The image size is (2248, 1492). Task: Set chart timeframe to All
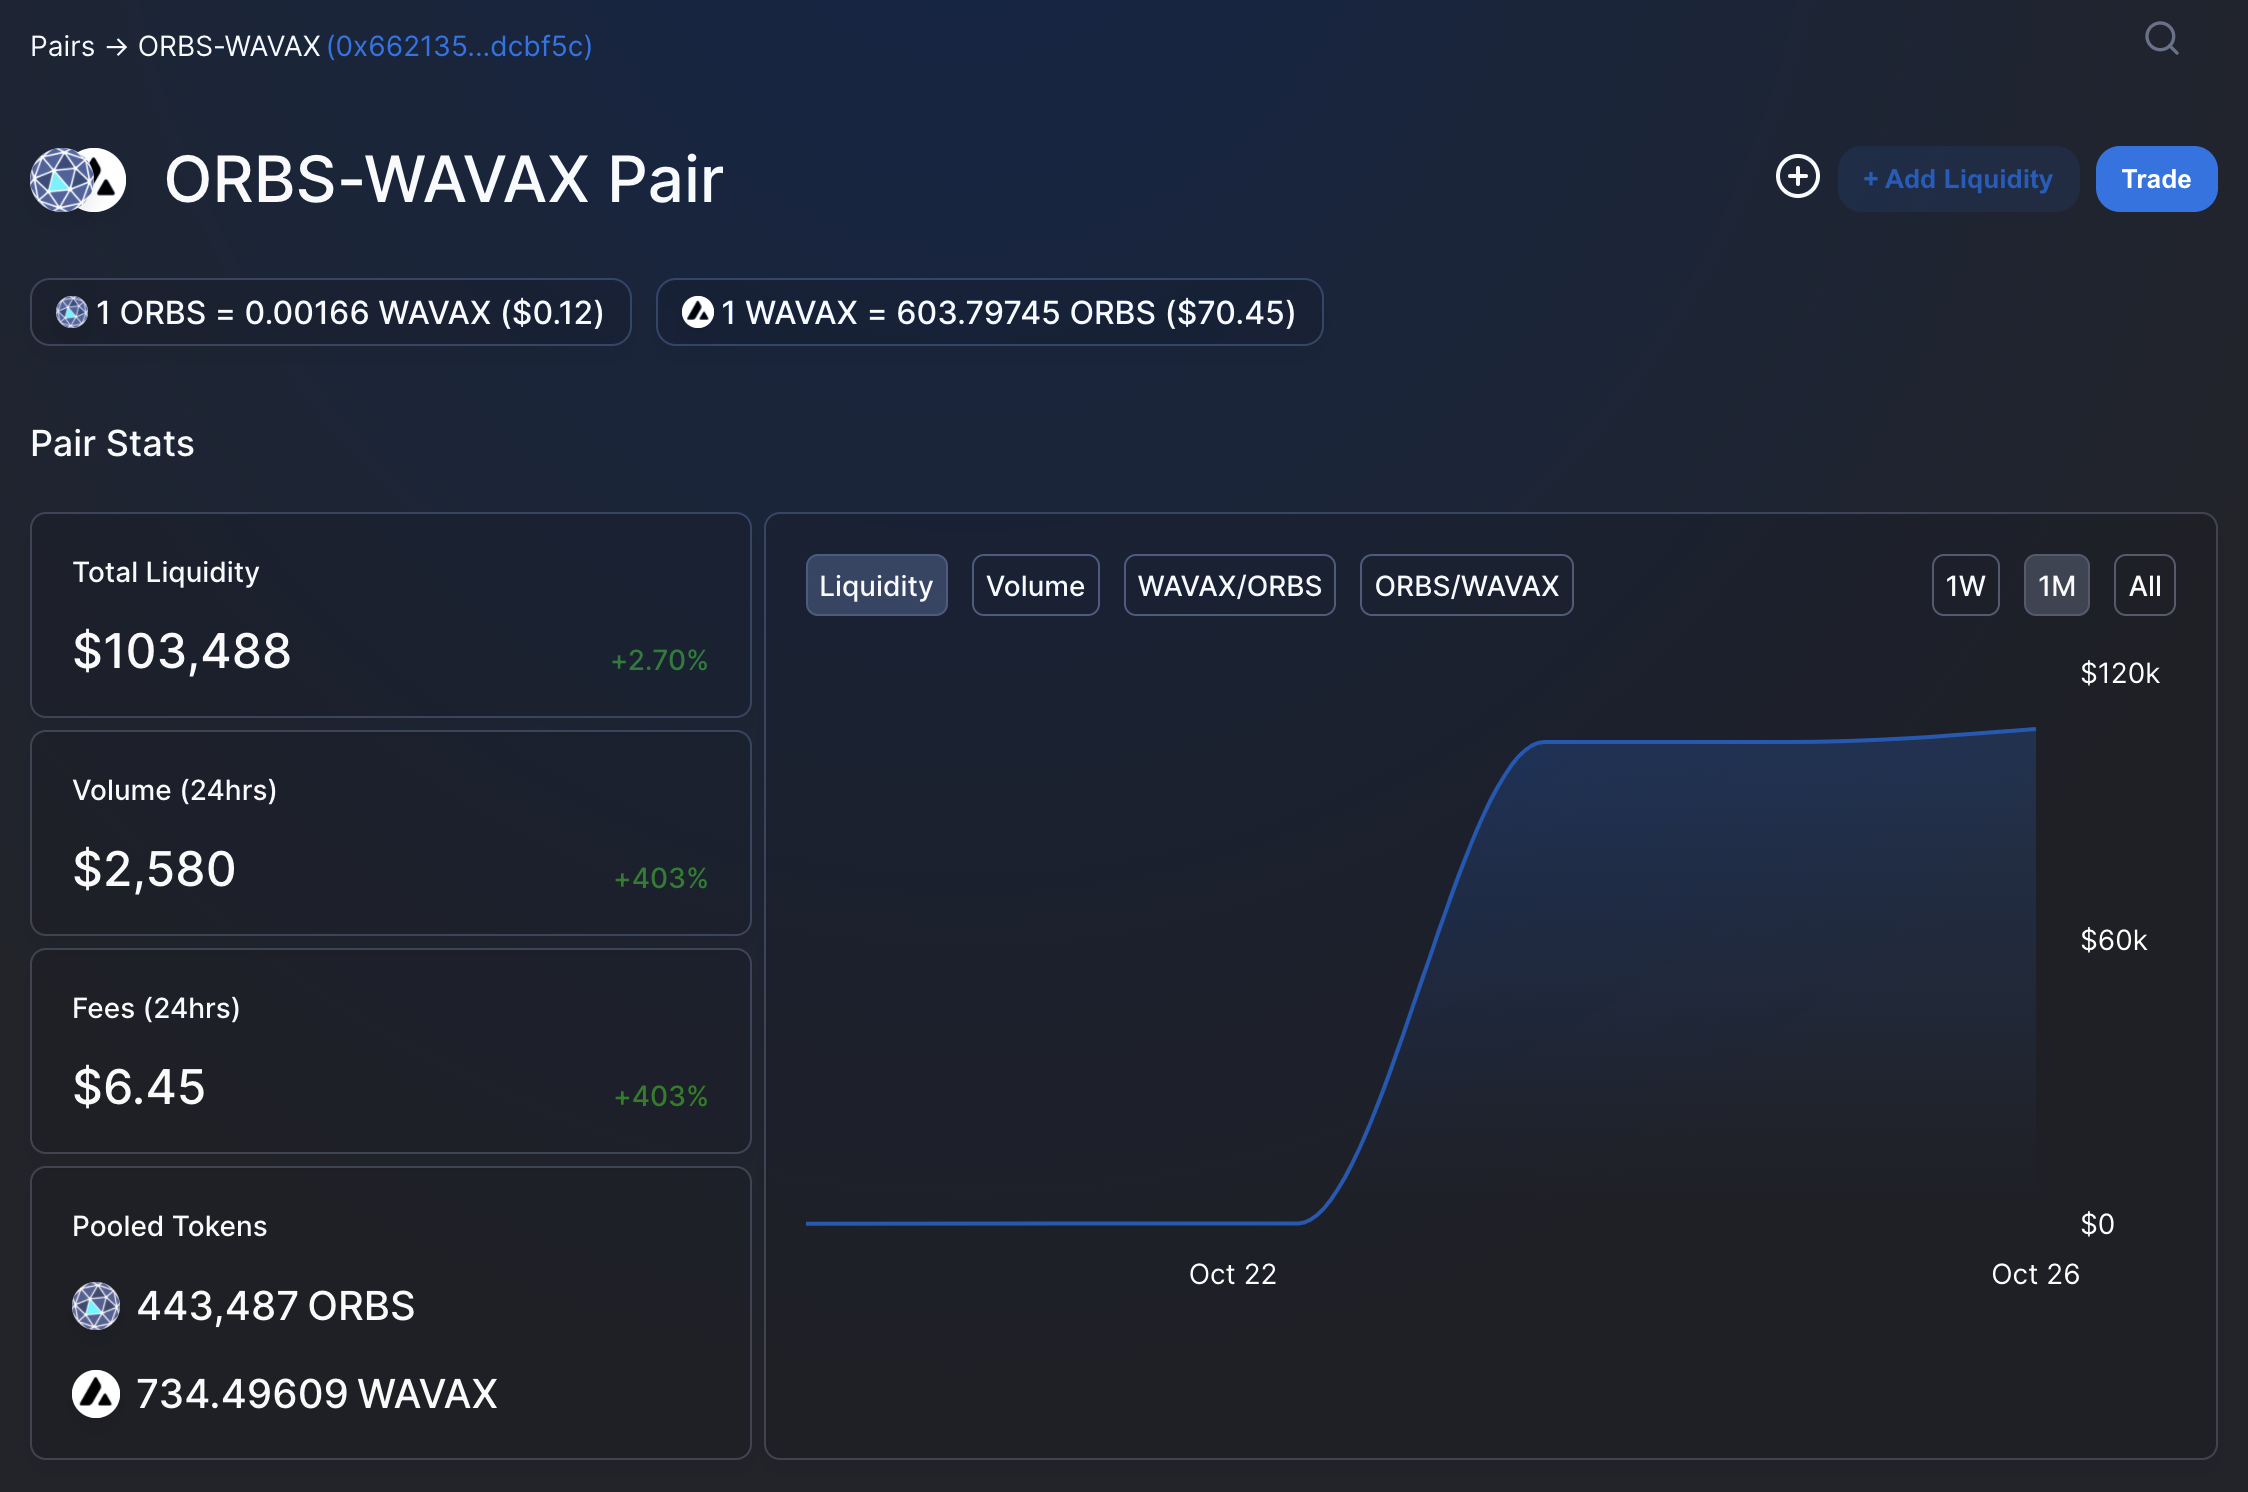click(x=2144, y=585)
